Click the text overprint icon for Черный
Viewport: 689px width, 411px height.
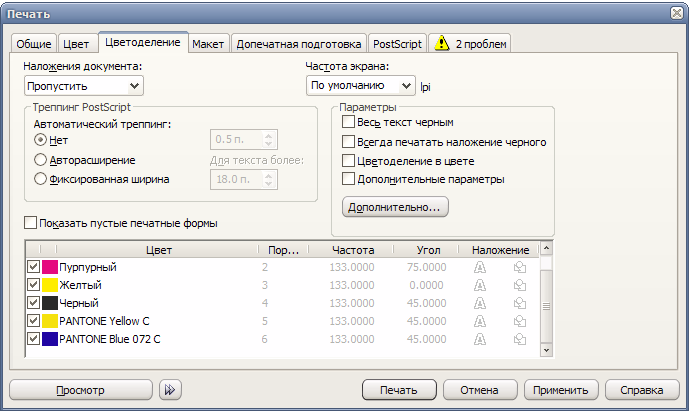tap(479, 304)
